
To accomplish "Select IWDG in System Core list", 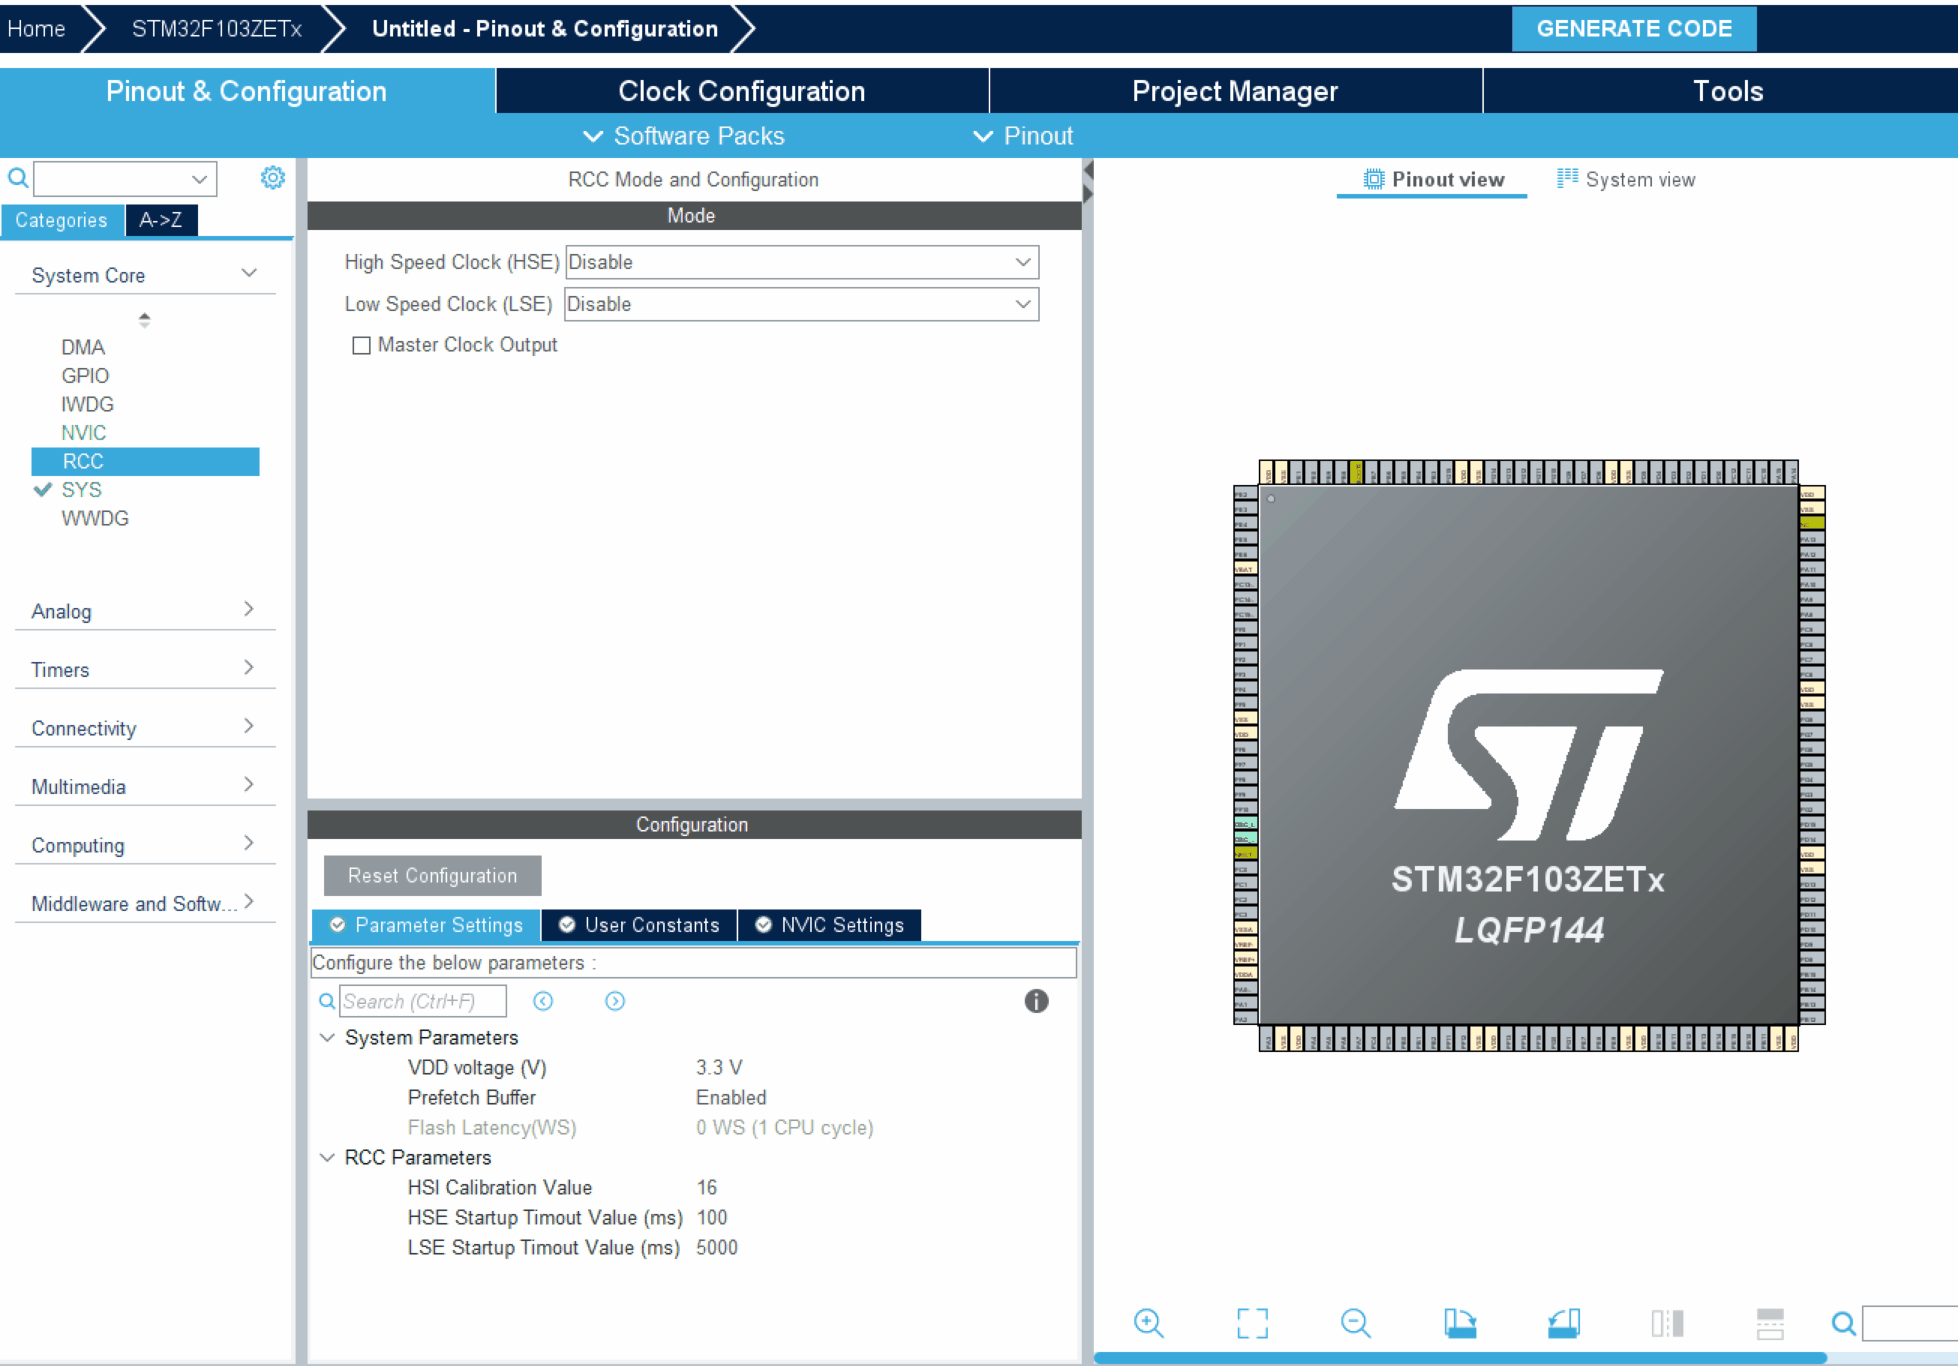I will 87,404.
